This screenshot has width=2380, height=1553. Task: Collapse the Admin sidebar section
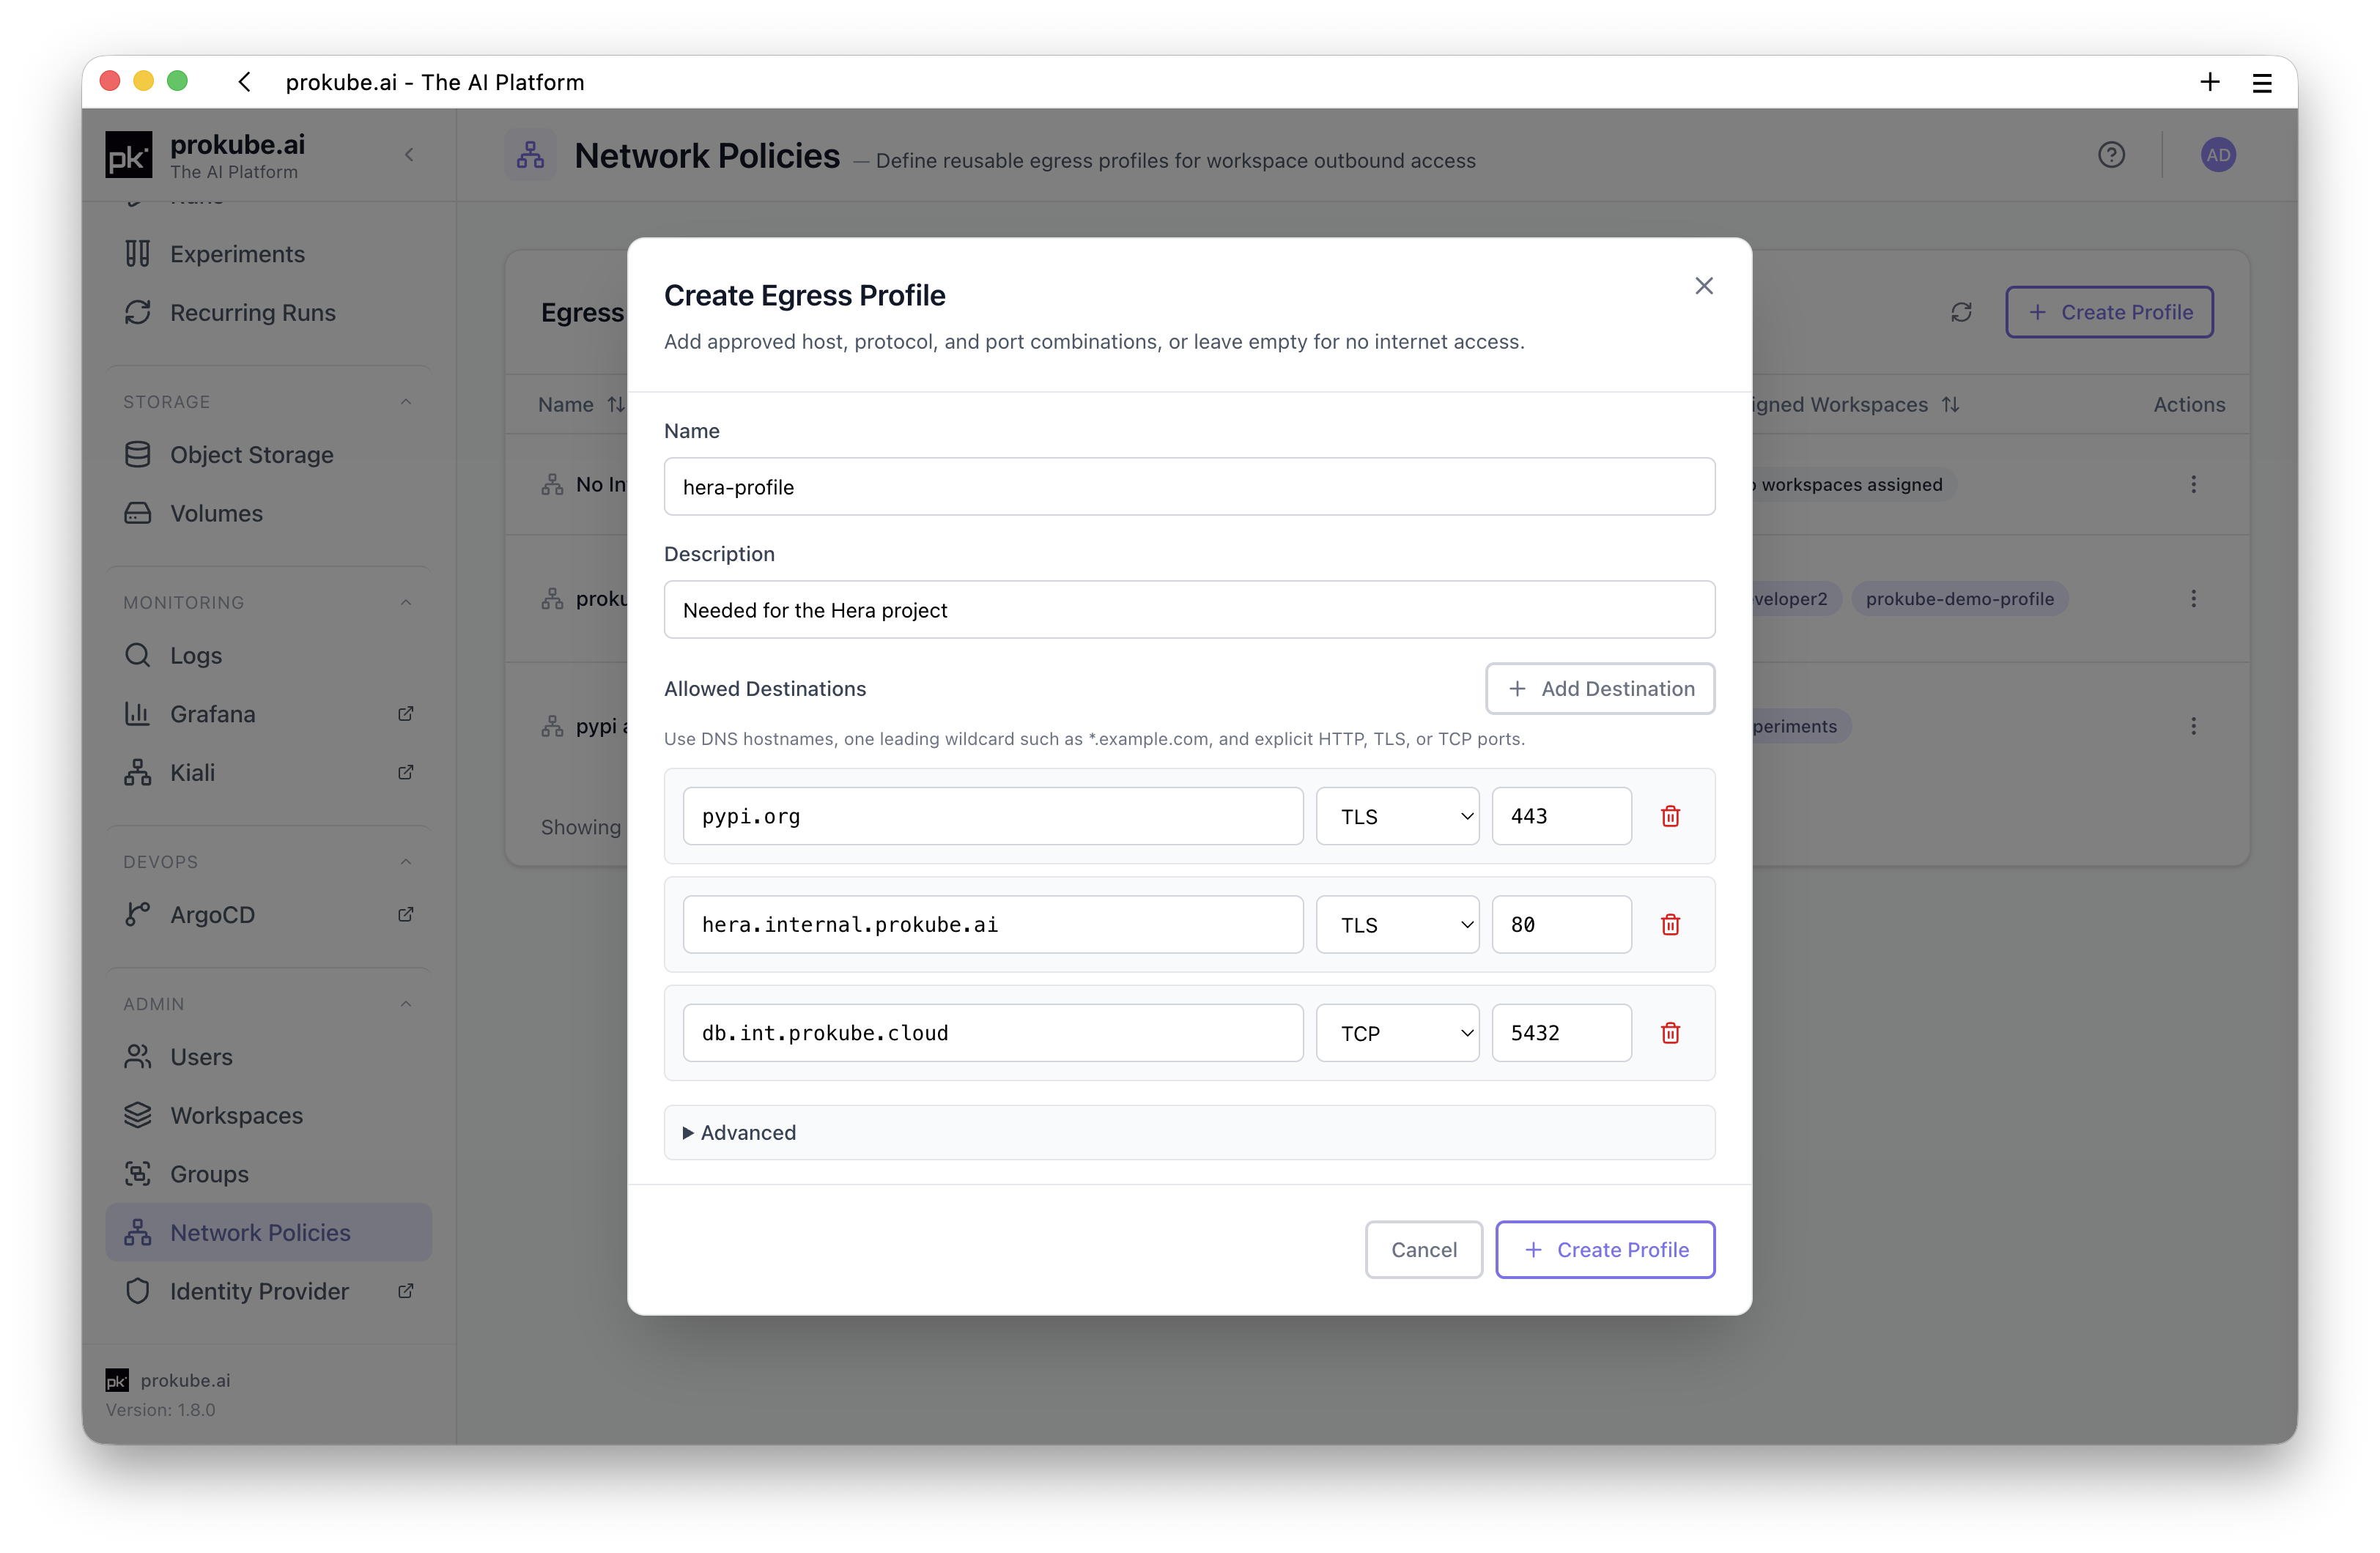[405, 1004]
